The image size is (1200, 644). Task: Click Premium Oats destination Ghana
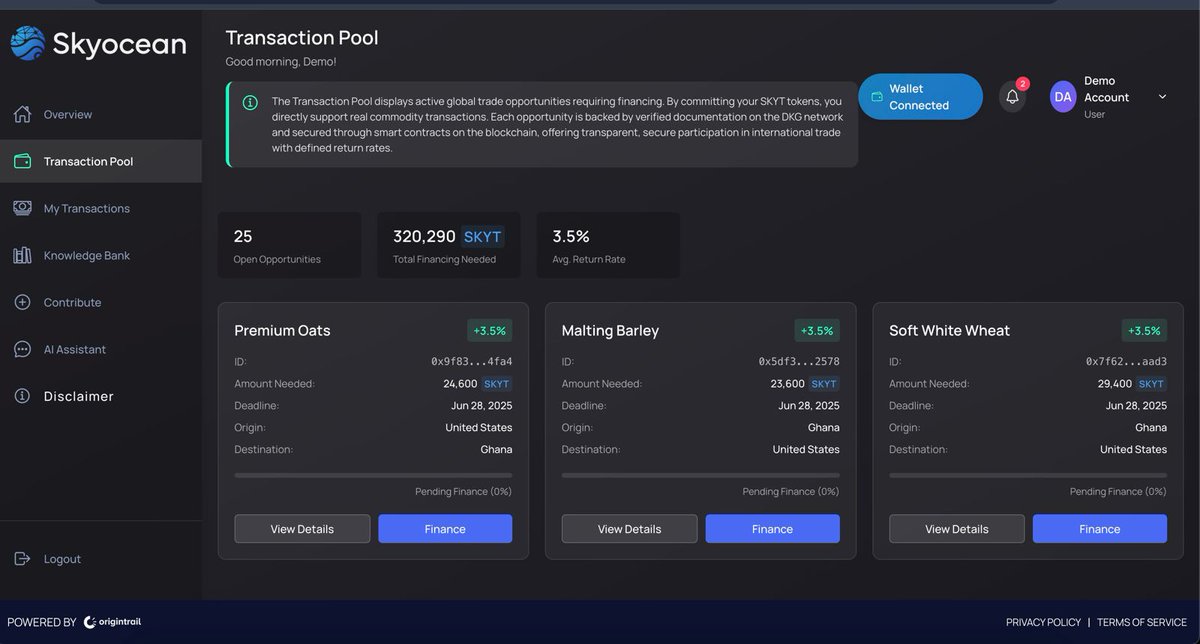[x=496, y=449]
